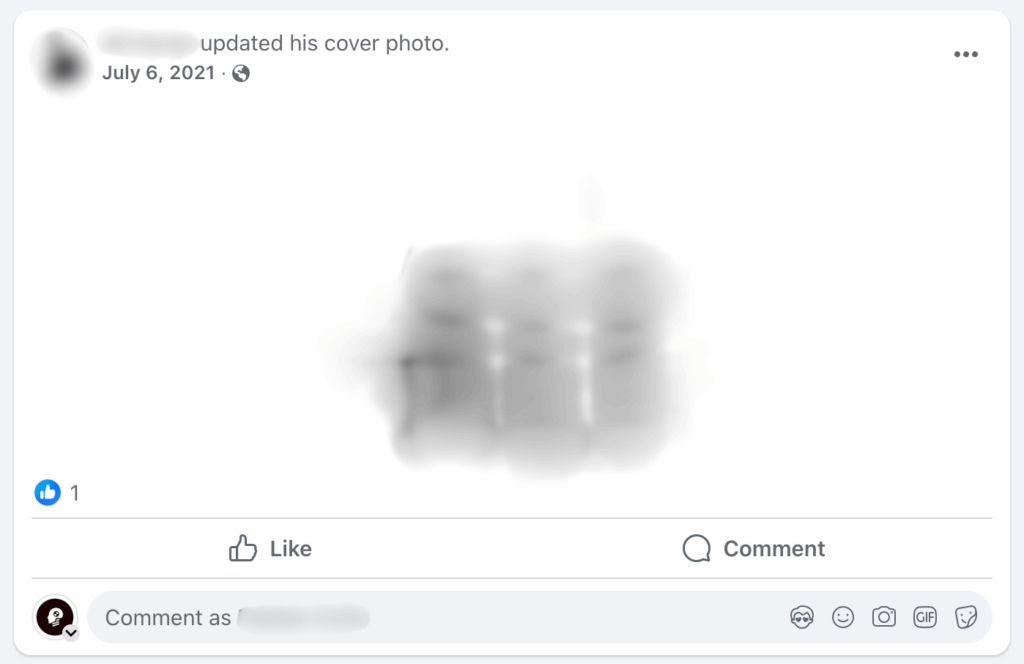Click the globe public audience icon
The image size is (1024, 664).
tap(241, 73)
